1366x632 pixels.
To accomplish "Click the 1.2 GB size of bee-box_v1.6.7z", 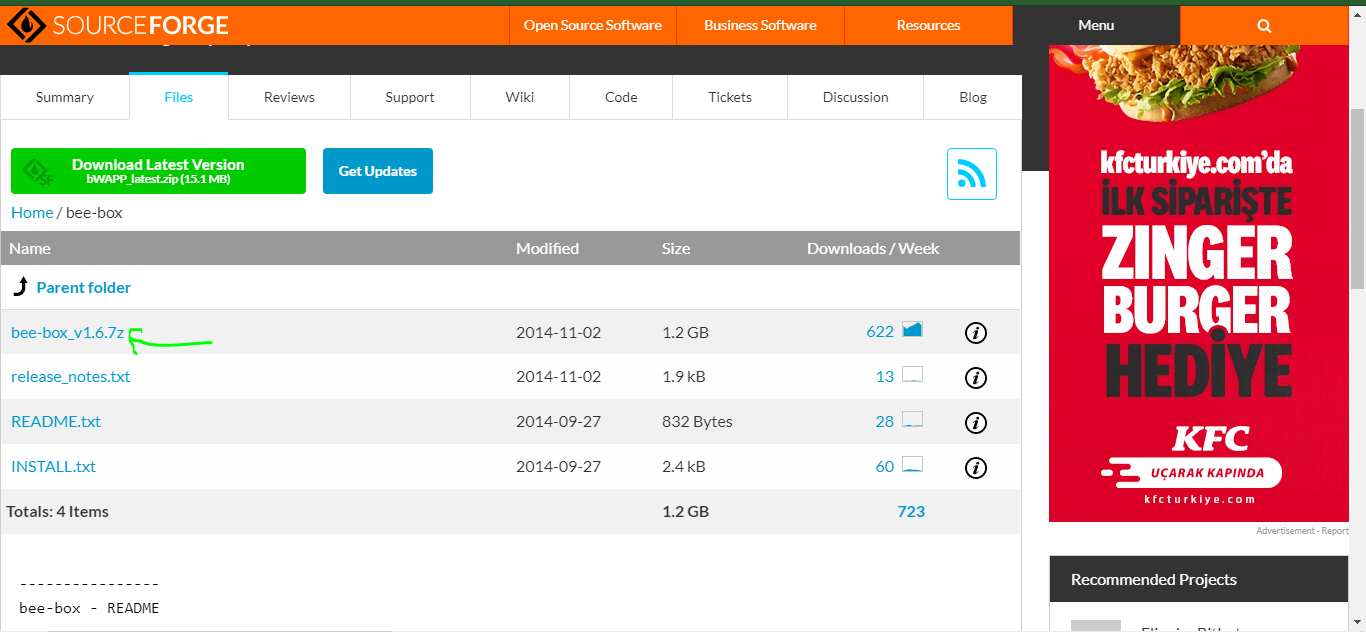I will pos(685,332).
